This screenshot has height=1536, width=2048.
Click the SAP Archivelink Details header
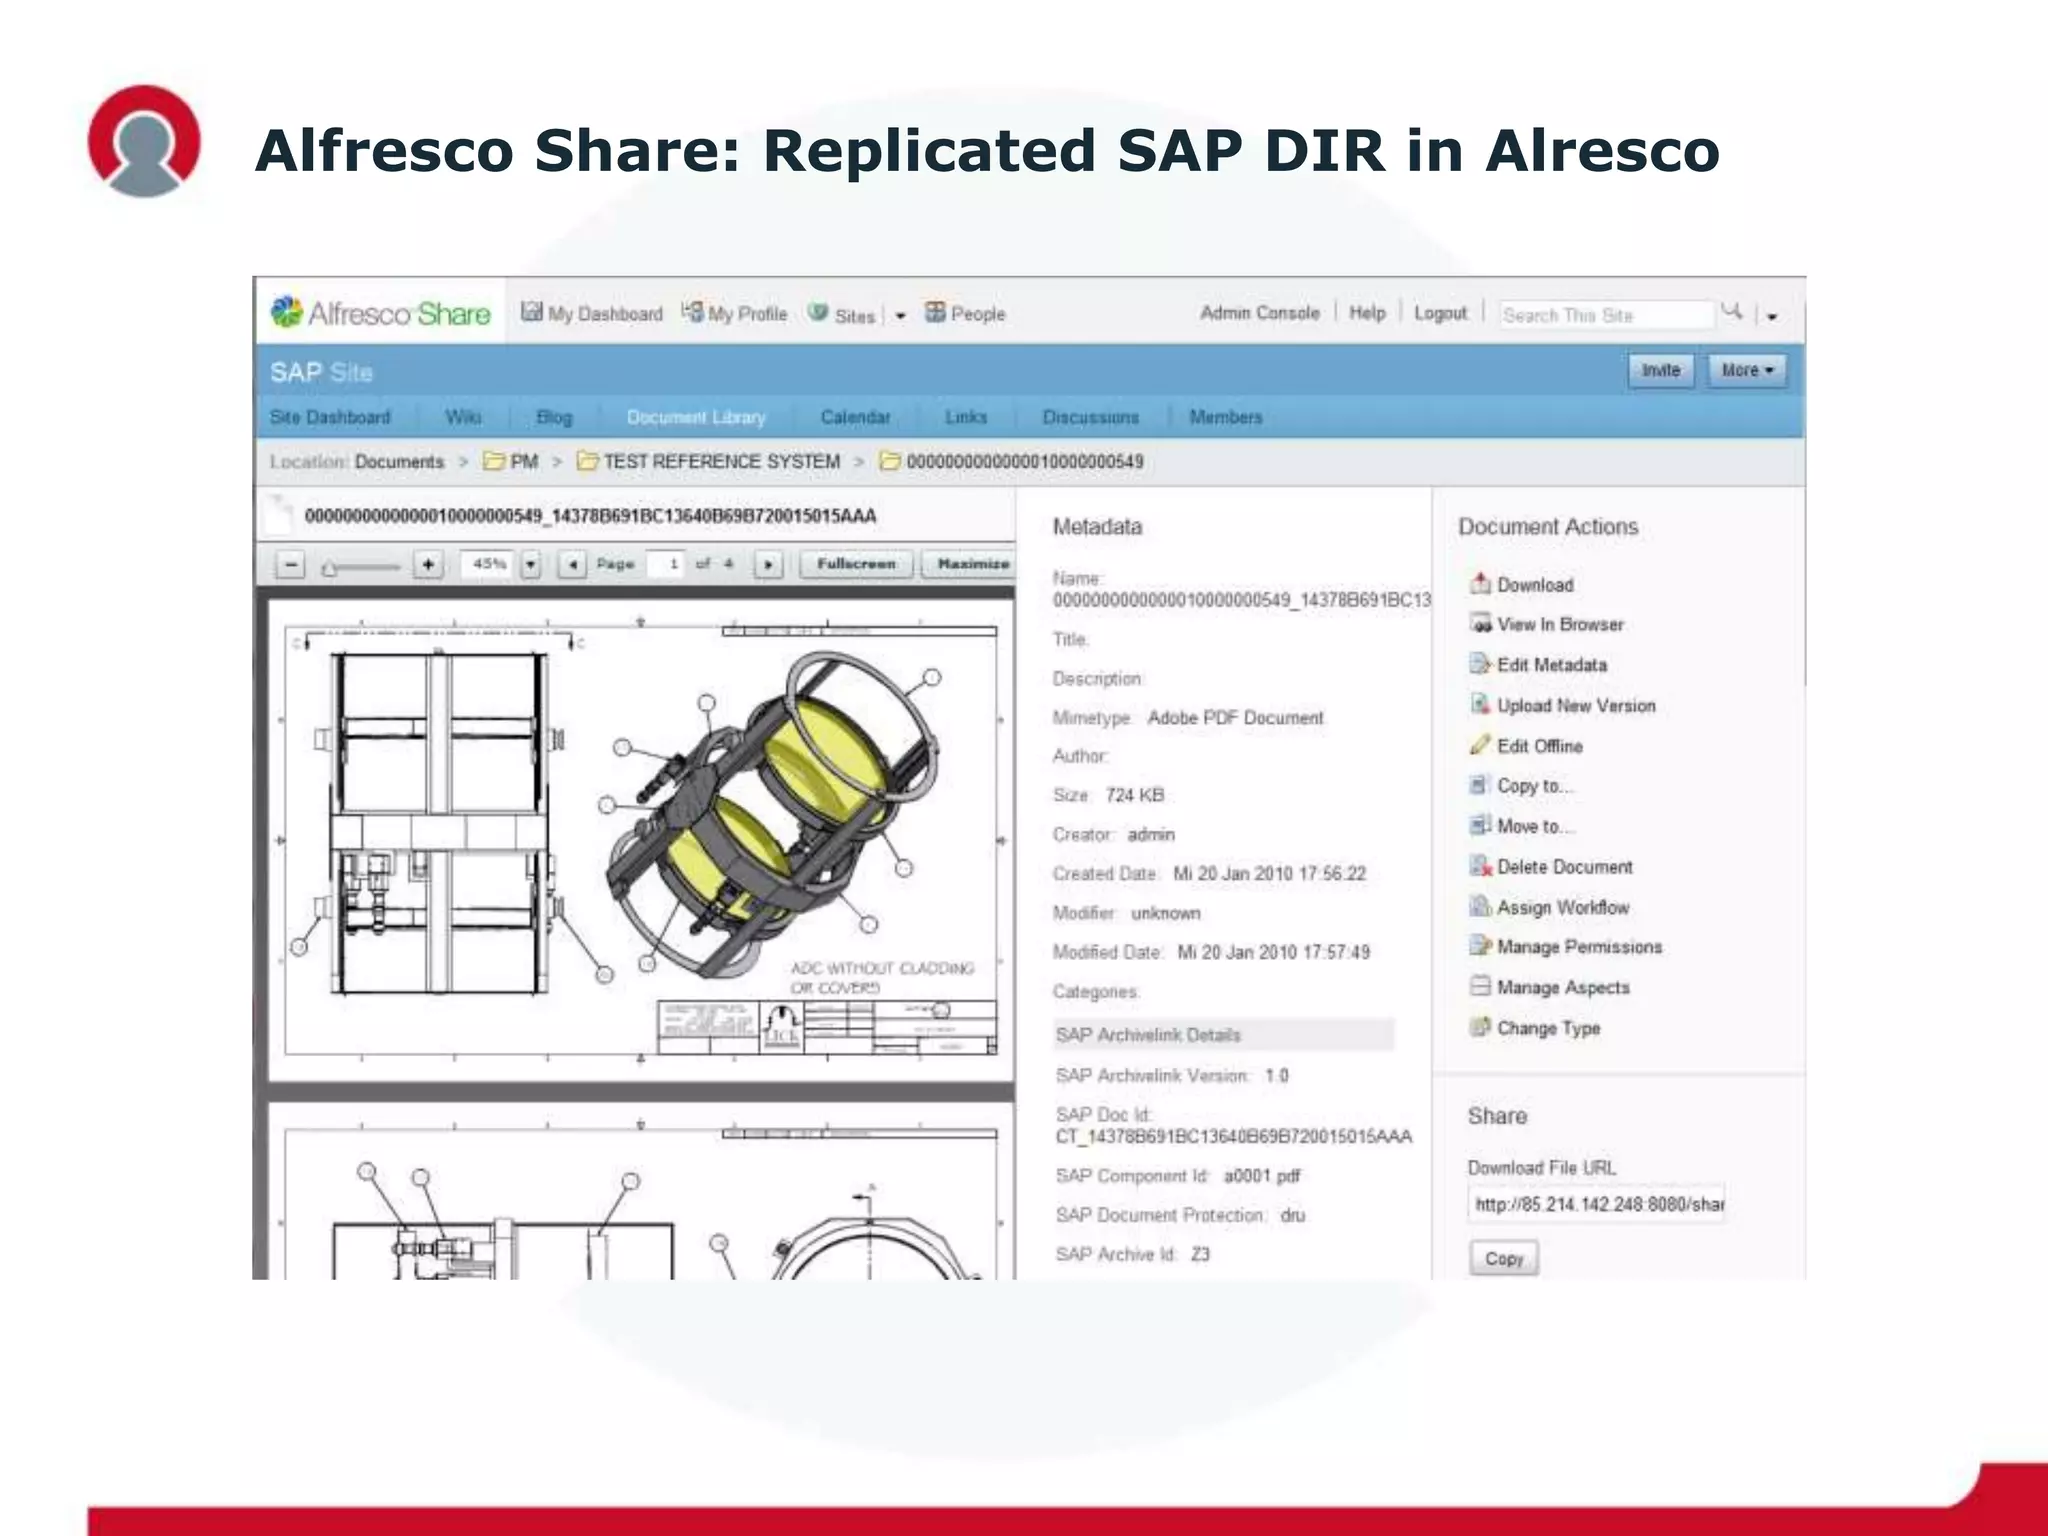[1223, 1035]
